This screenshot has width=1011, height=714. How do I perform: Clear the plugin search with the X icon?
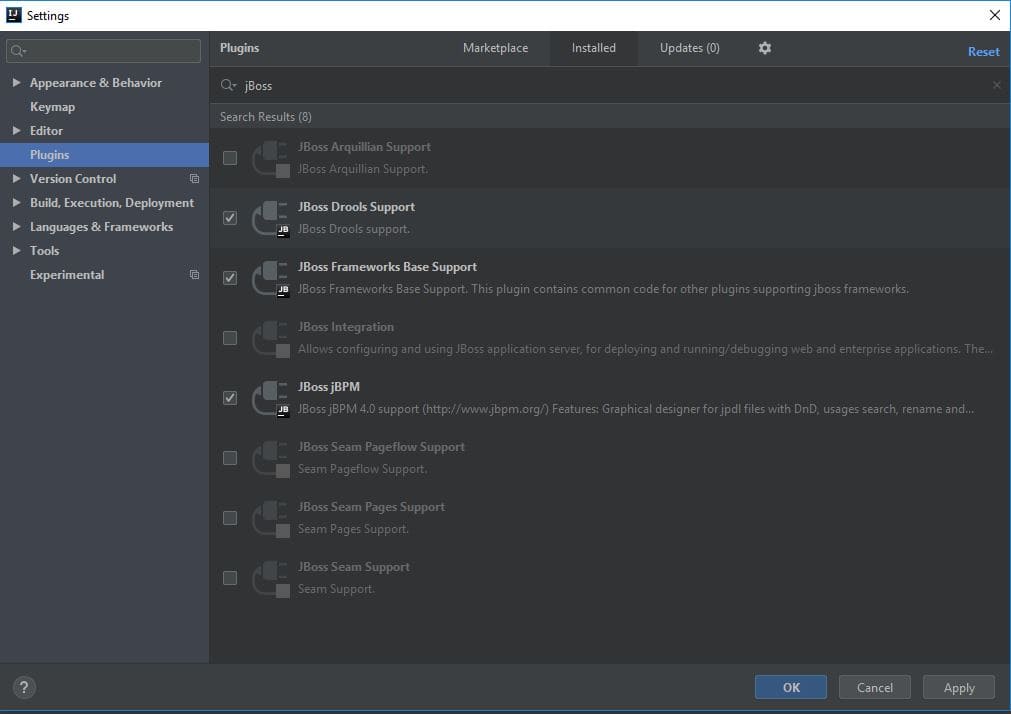click(996, 86)
